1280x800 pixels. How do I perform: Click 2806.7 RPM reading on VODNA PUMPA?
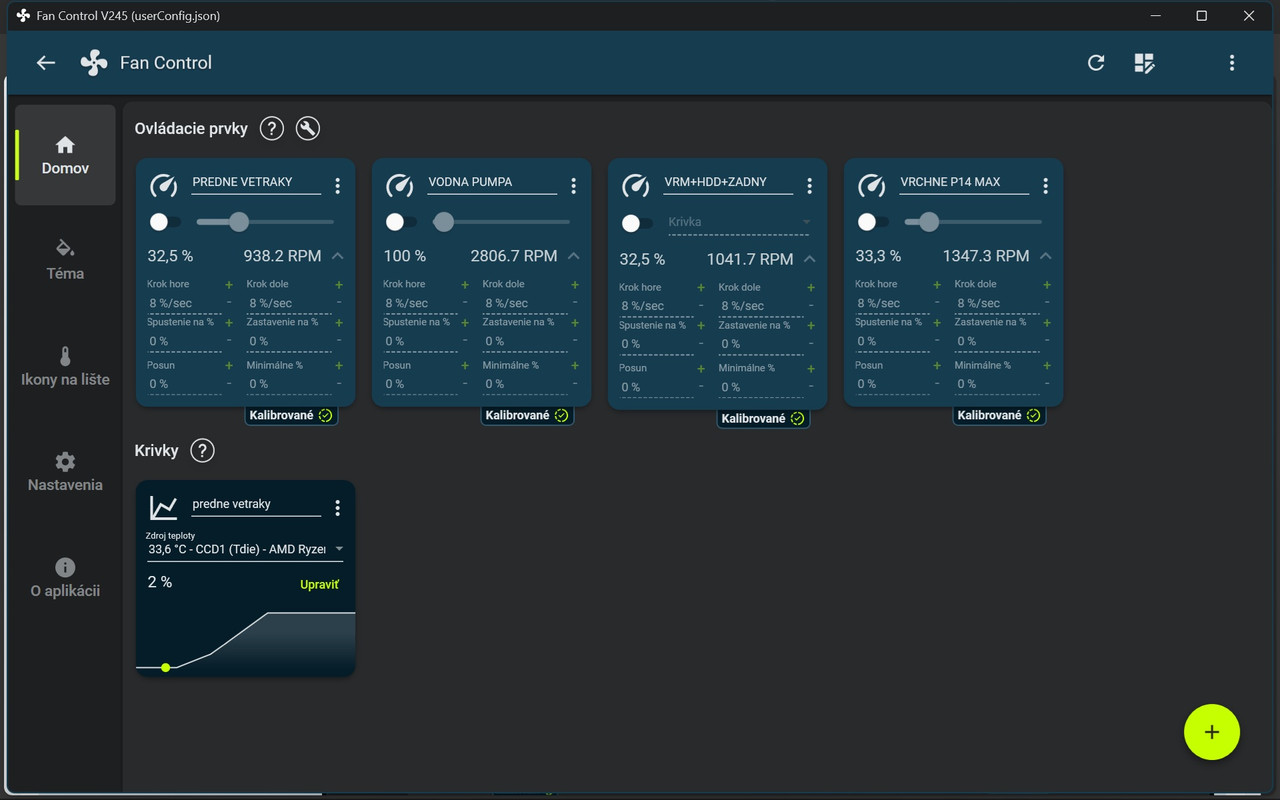point(514,256)
